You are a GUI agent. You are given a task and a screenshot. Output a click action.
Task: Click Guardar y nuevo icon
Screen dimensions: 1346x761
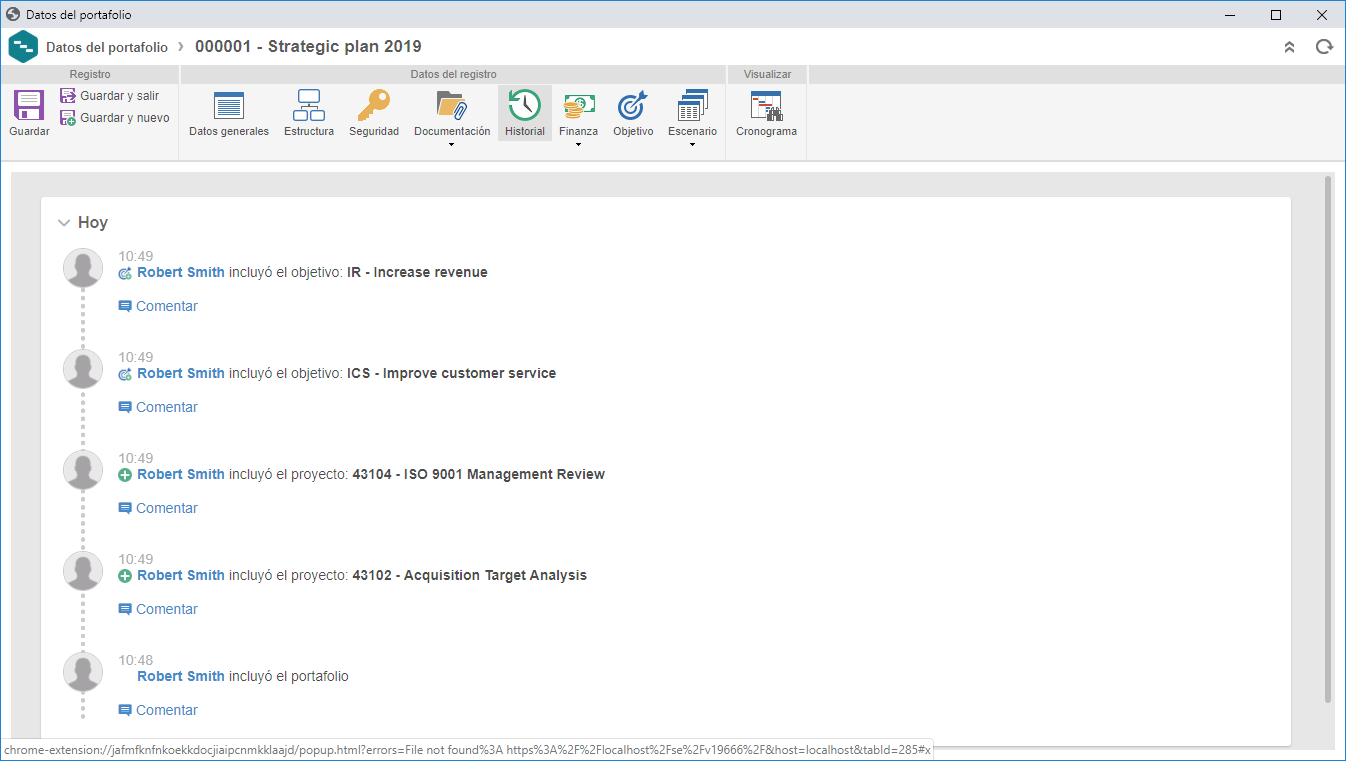point(68,118)
